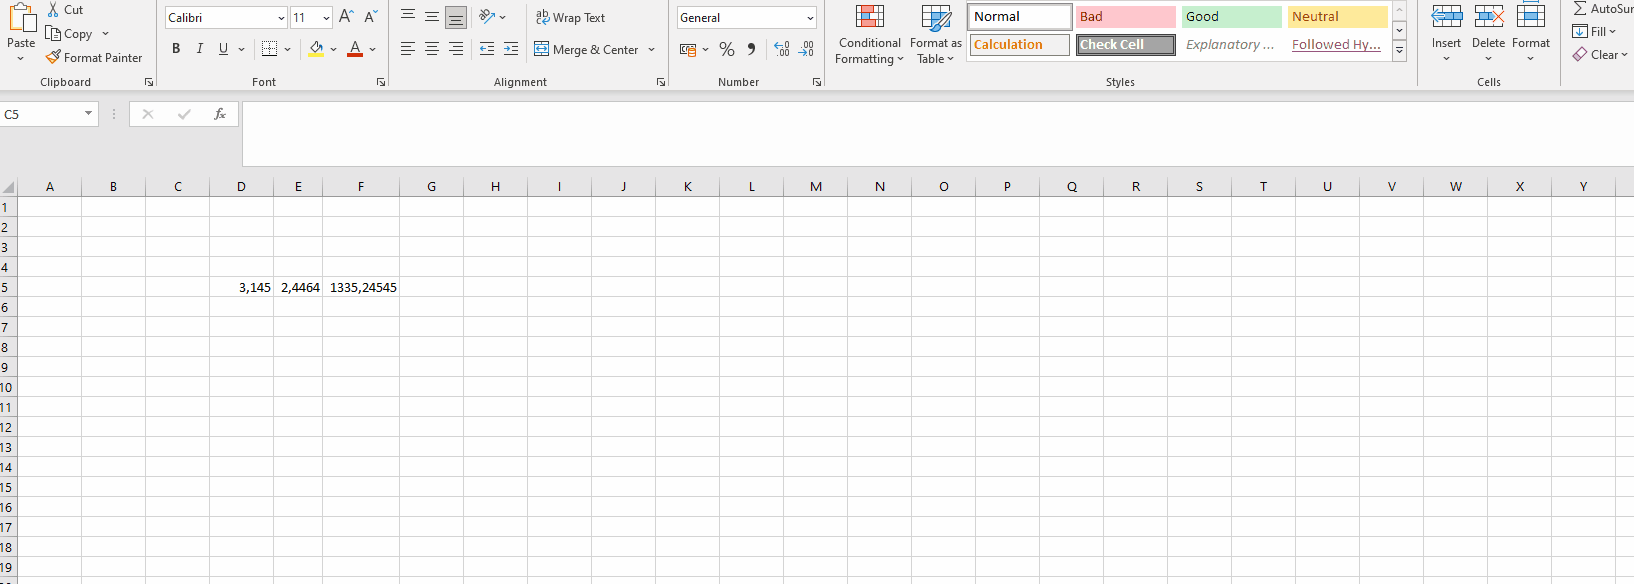
Task: Open the Format as Table menu
Action: [935, 35]
